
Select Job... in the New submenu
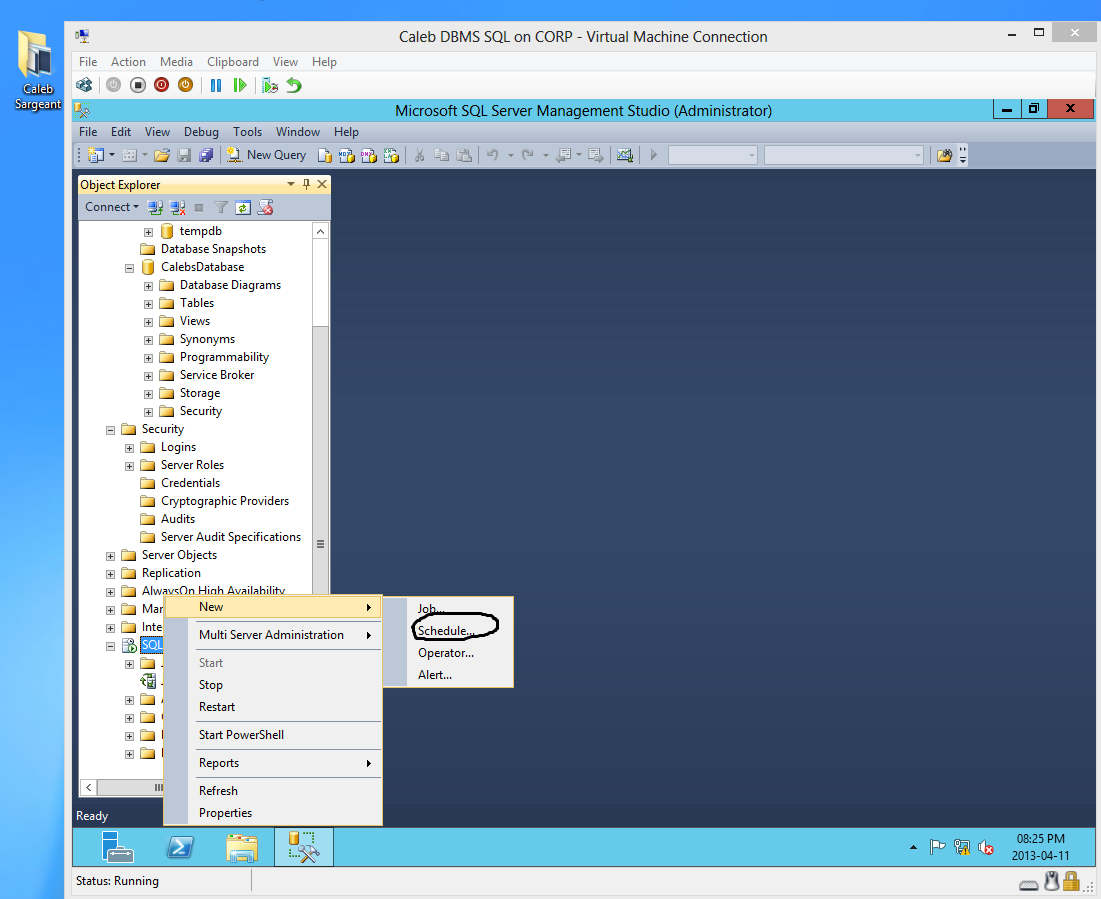[431, 609]
